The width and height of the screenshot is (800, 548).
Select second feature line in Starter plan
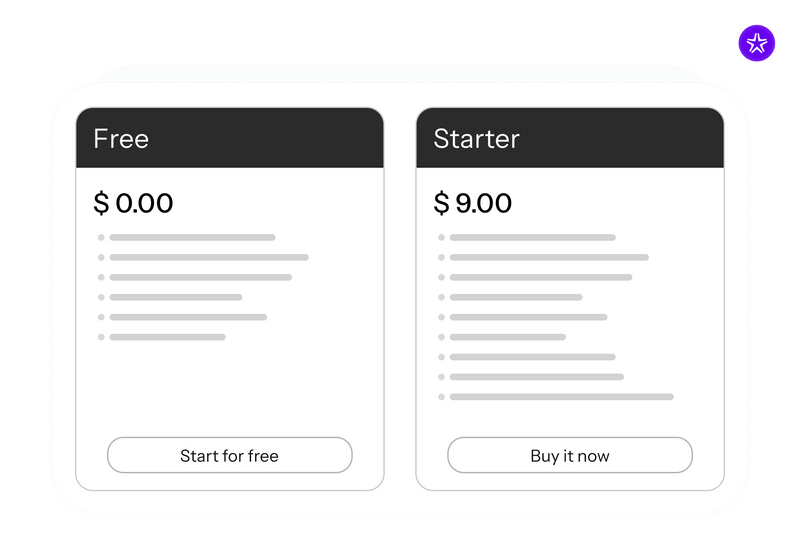point(548,257)
